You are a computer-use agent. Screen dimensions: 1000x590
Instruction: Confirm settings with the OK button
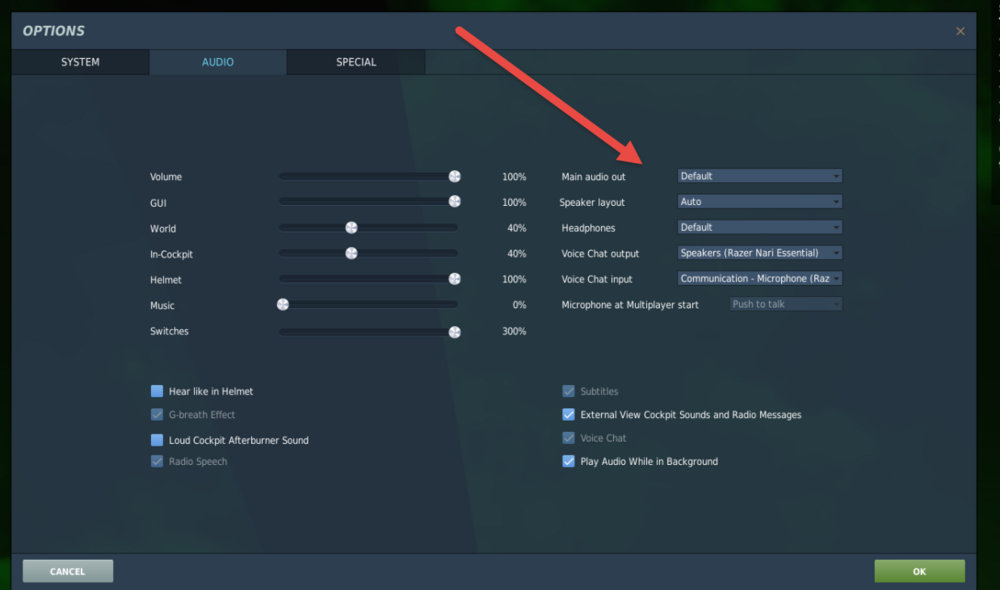click(x=919, y=571)
